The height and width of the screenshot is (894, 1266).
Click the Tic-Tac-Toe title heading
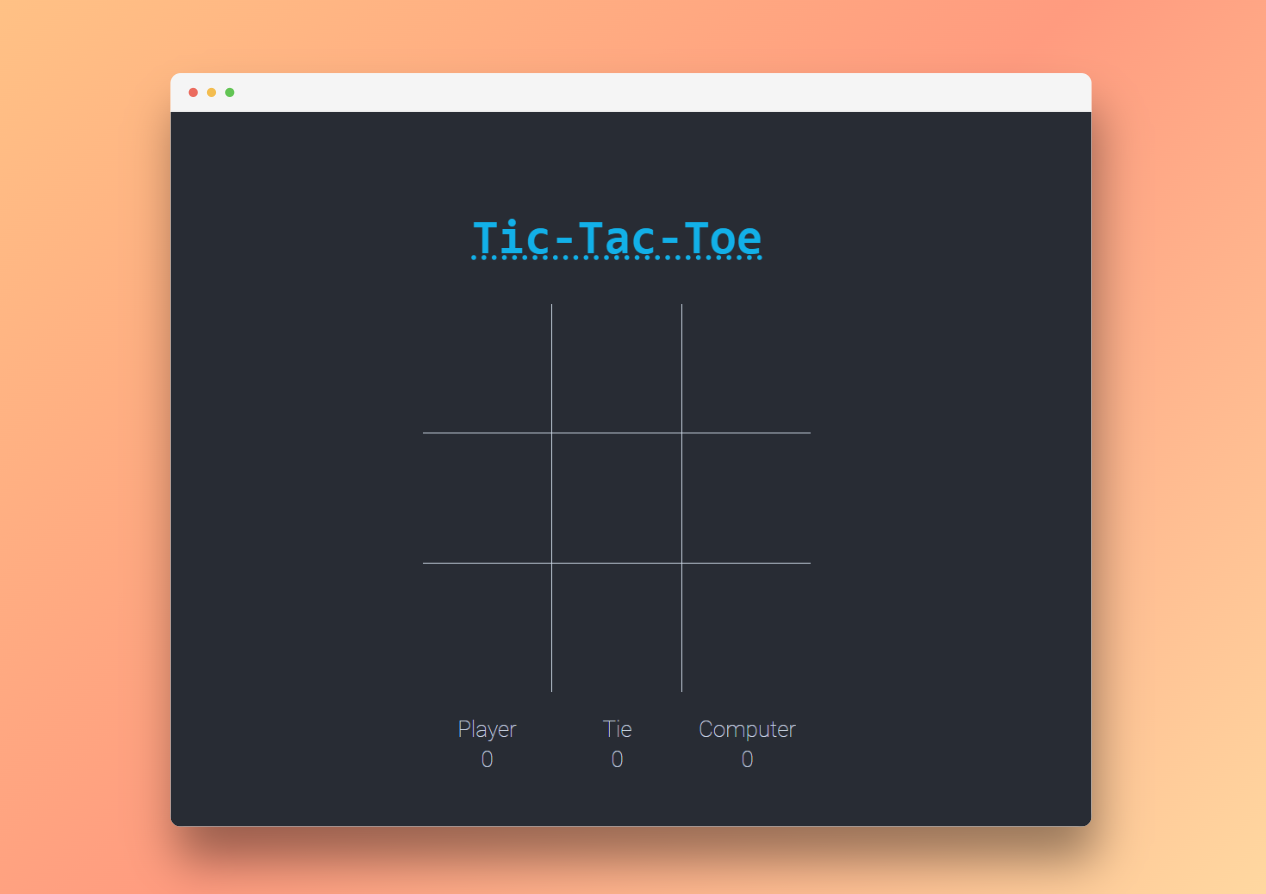[x=617, y=238]
